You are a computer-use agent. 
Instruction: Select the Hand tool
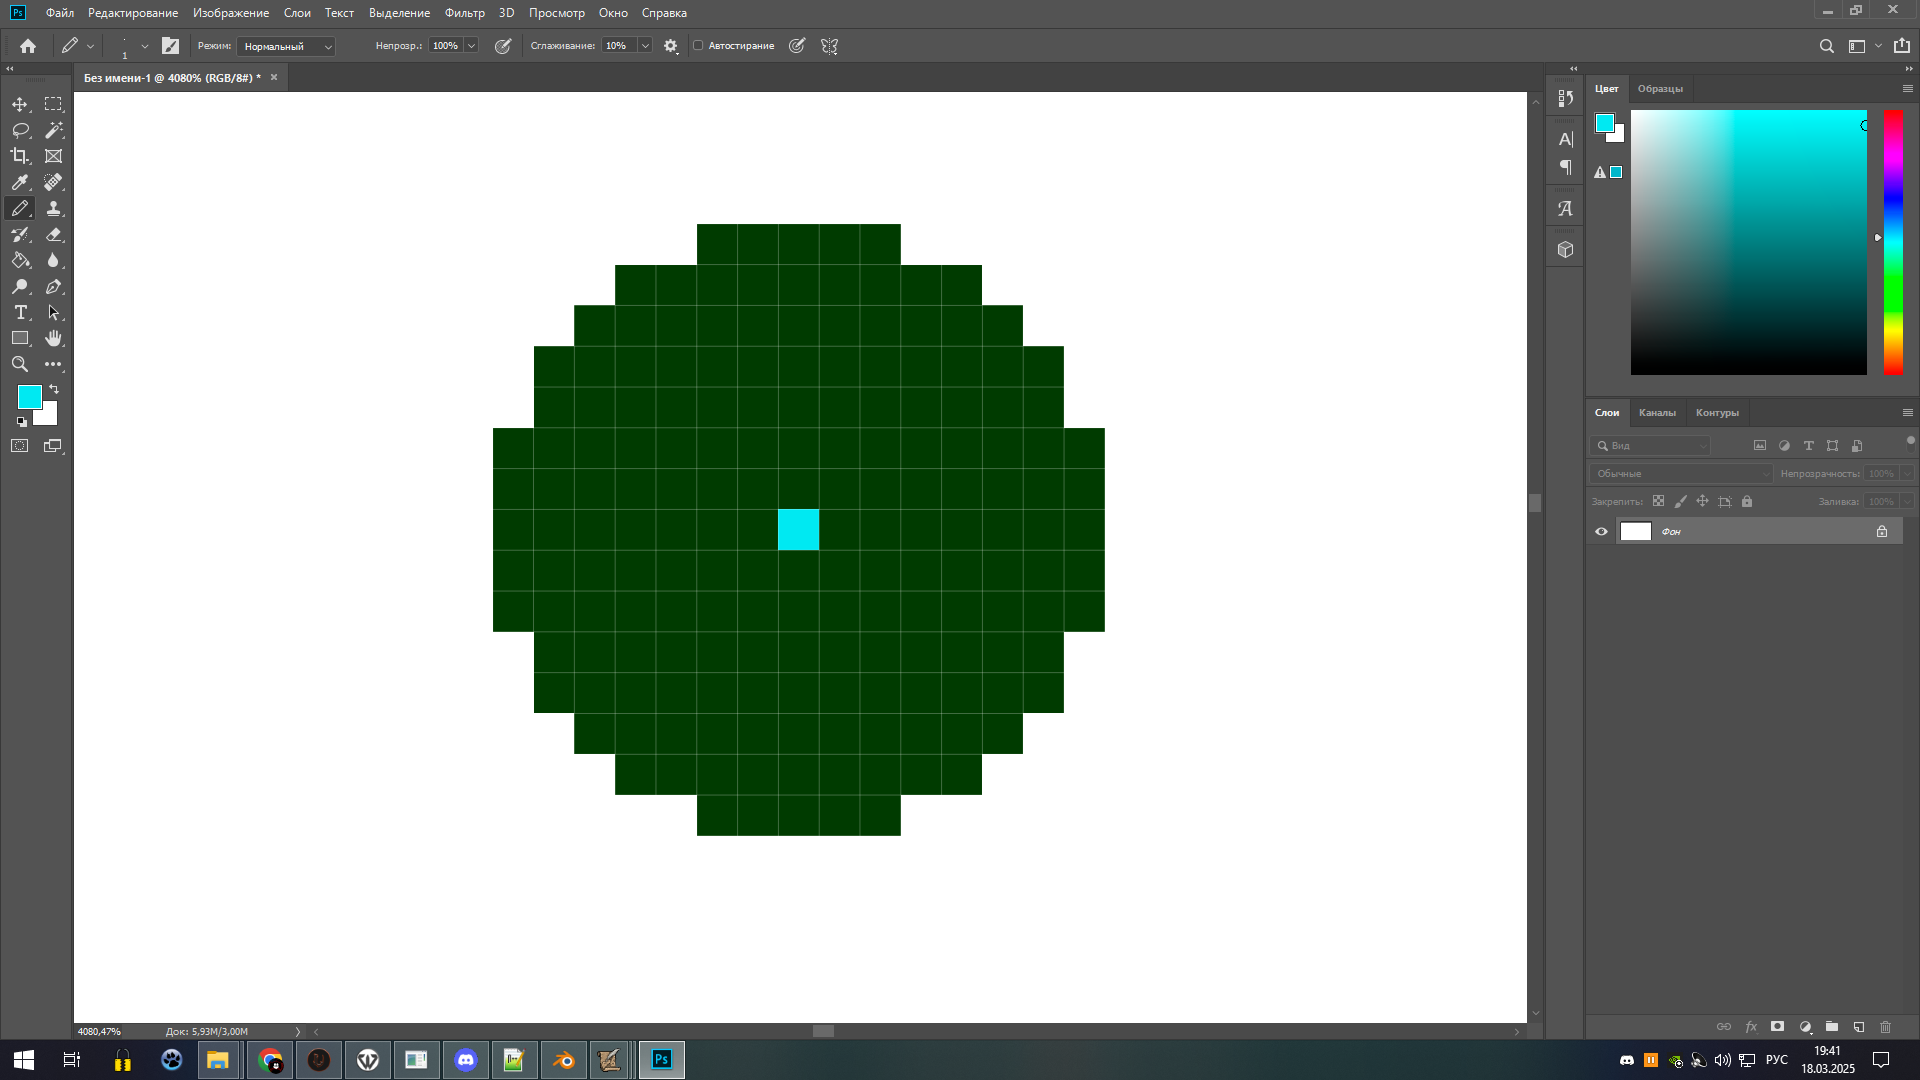[x=54, y=338]
